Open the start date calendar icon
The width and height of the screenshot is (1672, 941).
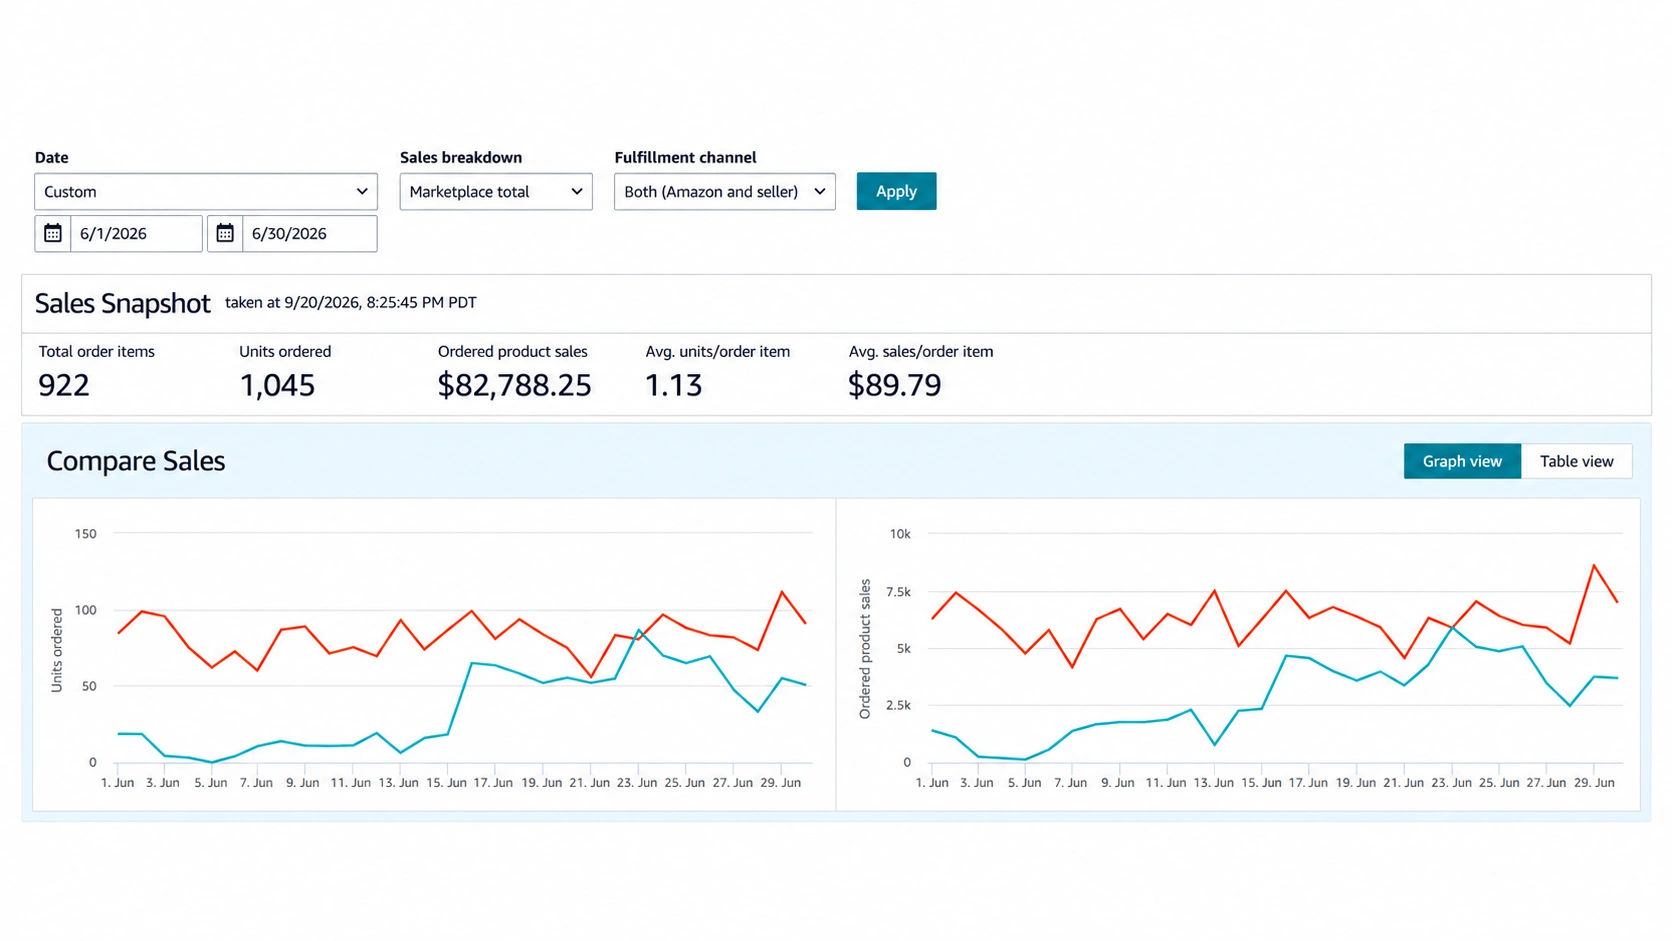[53, 233]
